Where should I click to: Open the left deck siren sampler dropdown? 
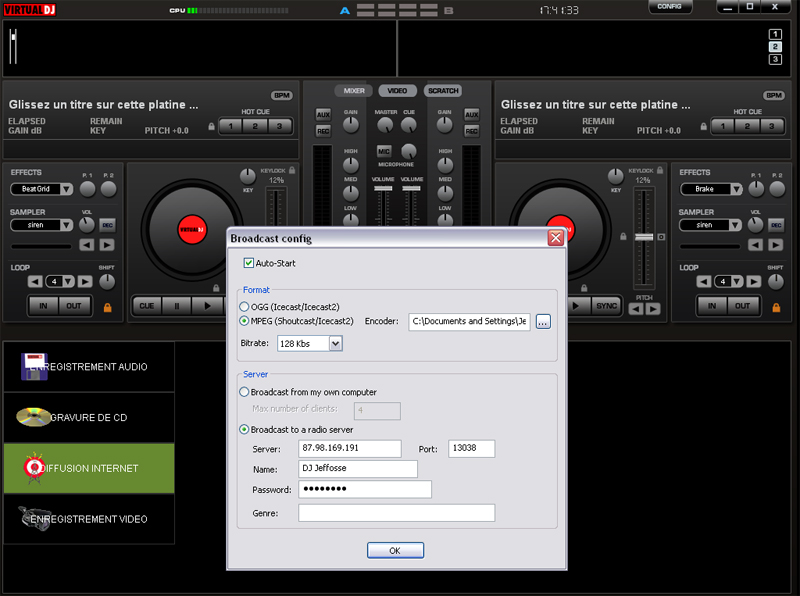(x=67, y=225)
